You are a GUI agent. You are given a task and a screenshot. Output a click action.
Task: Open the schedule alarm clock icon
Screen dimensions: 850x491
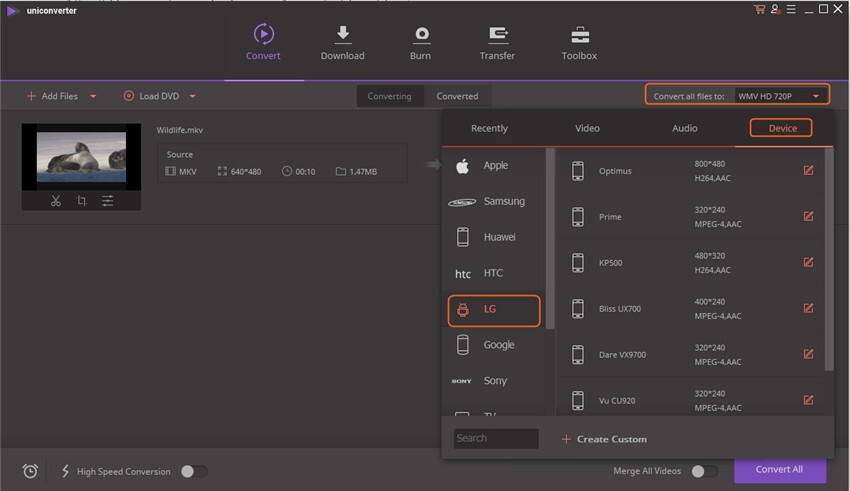30,471
